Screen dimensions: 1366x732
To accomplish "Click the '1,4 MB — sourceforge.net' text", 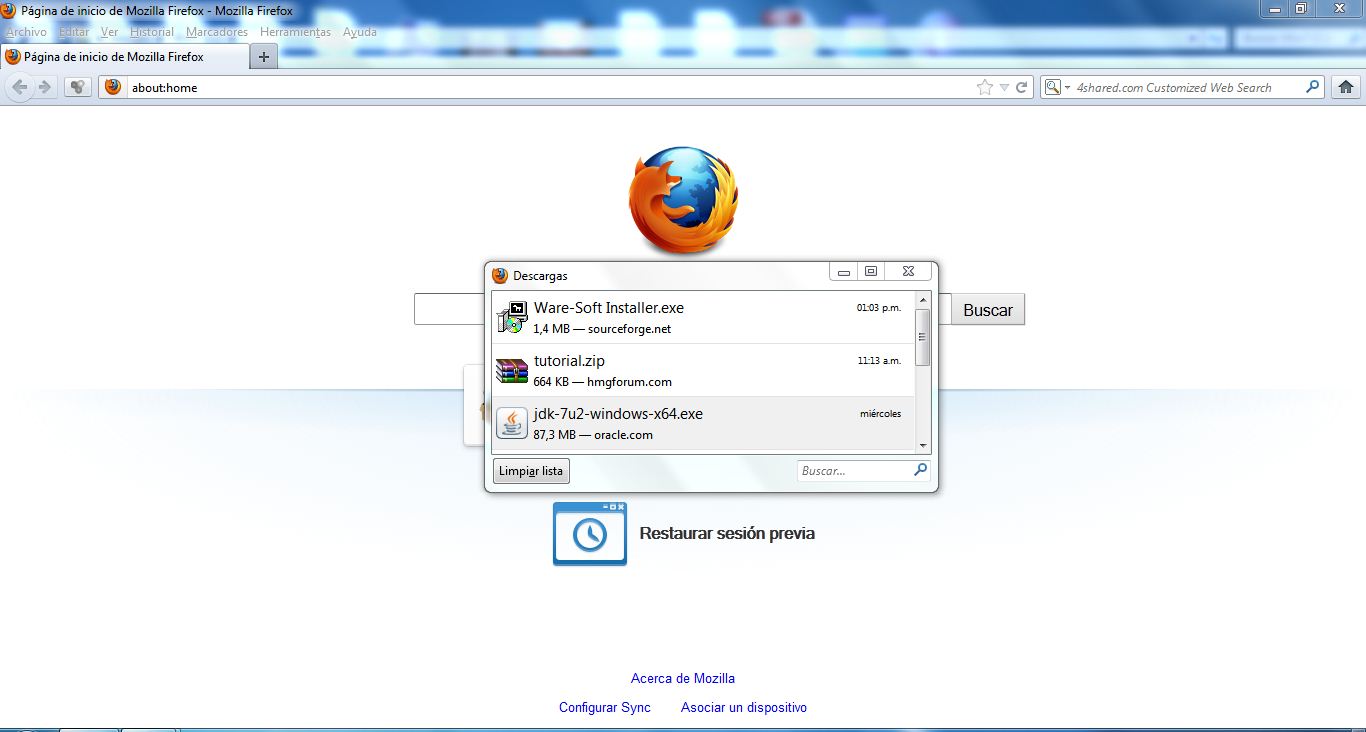I will click(x=602, y=329).
